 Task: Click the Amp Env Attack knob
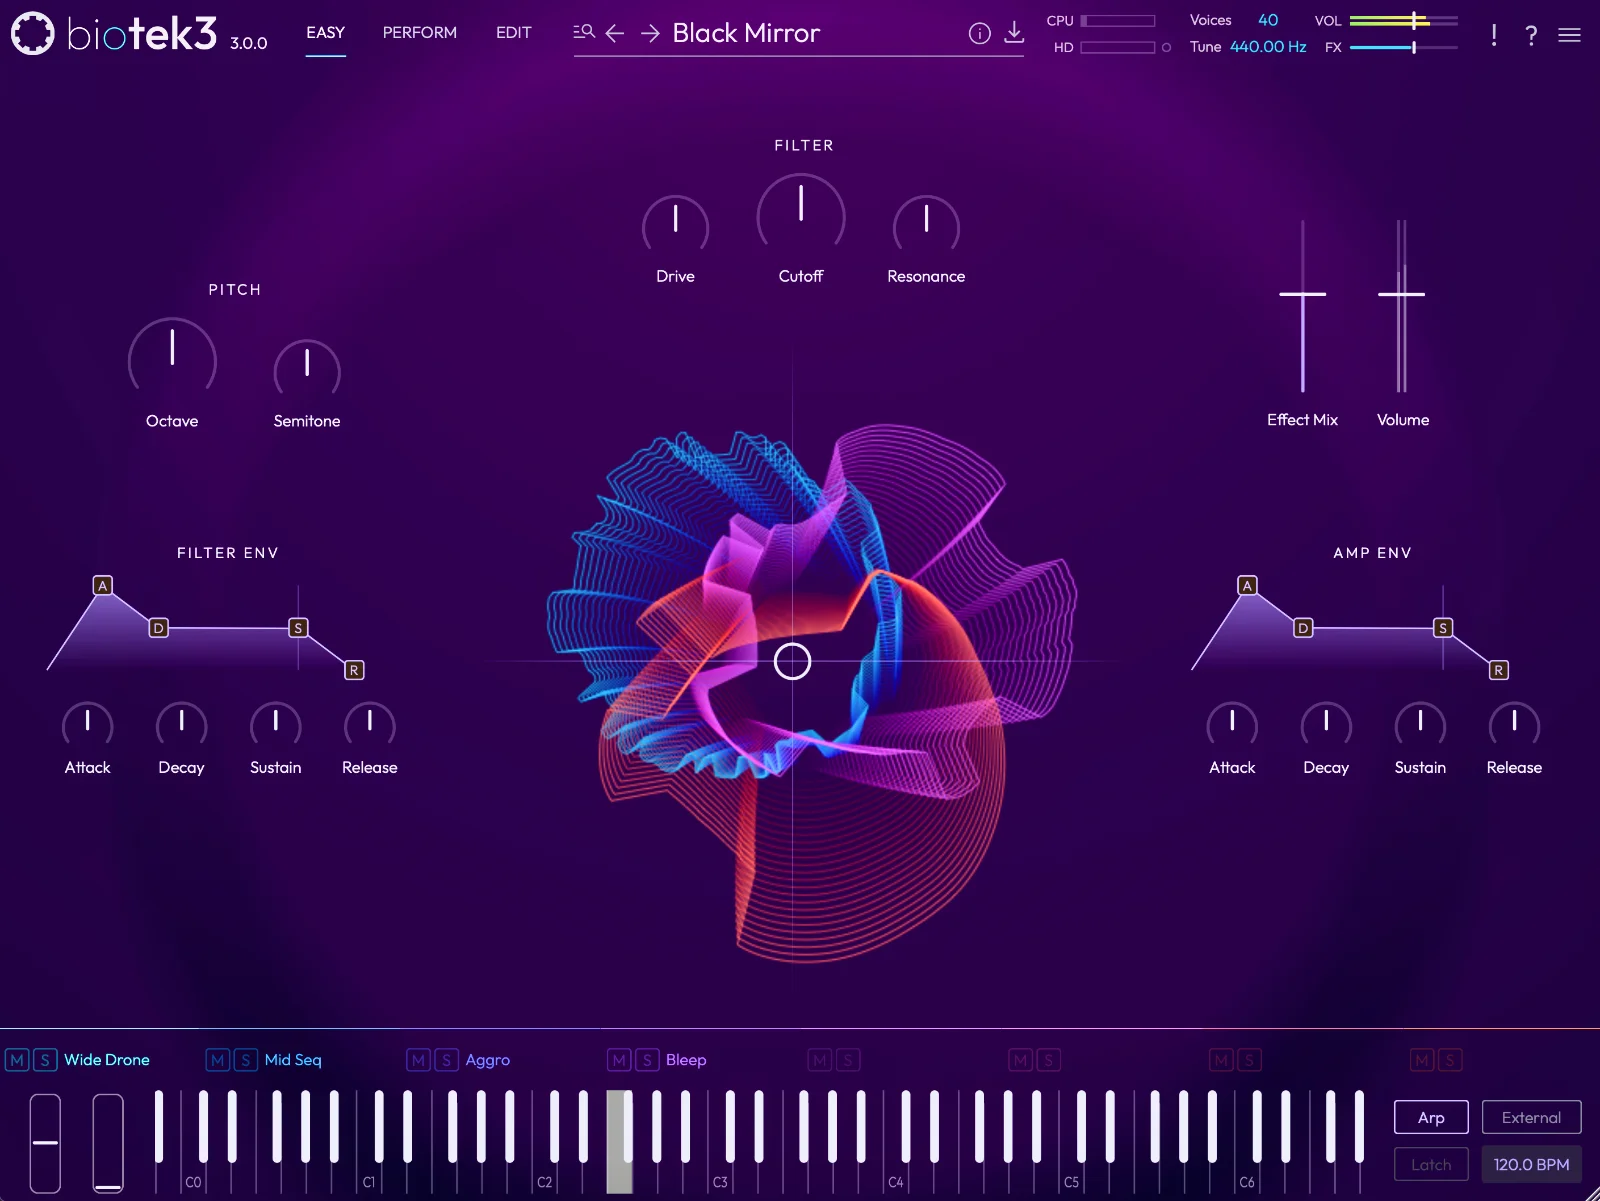pyautogui.click(x=1232, y=725)
